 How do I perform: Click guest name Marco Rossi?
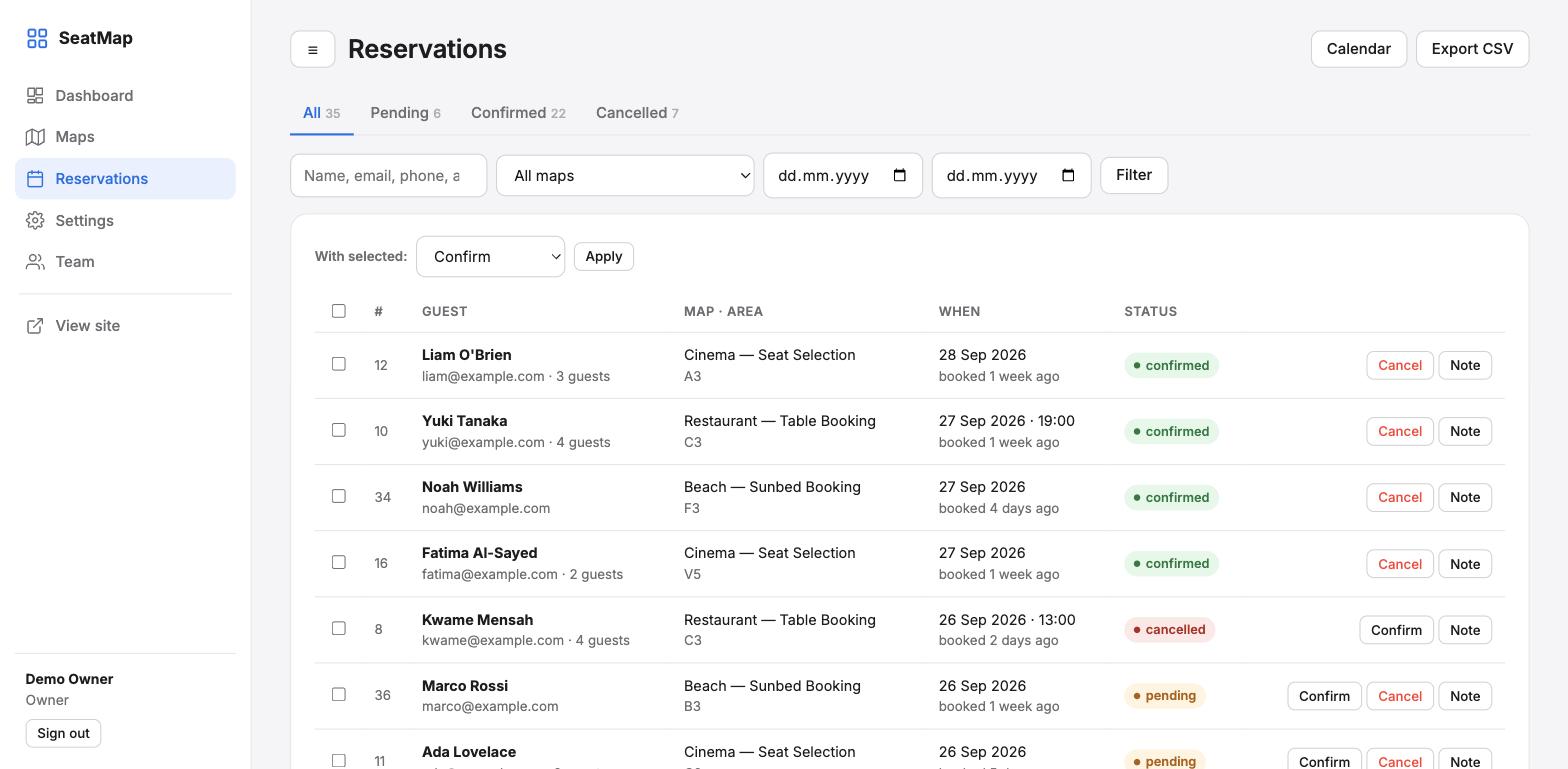pos(465,686)
